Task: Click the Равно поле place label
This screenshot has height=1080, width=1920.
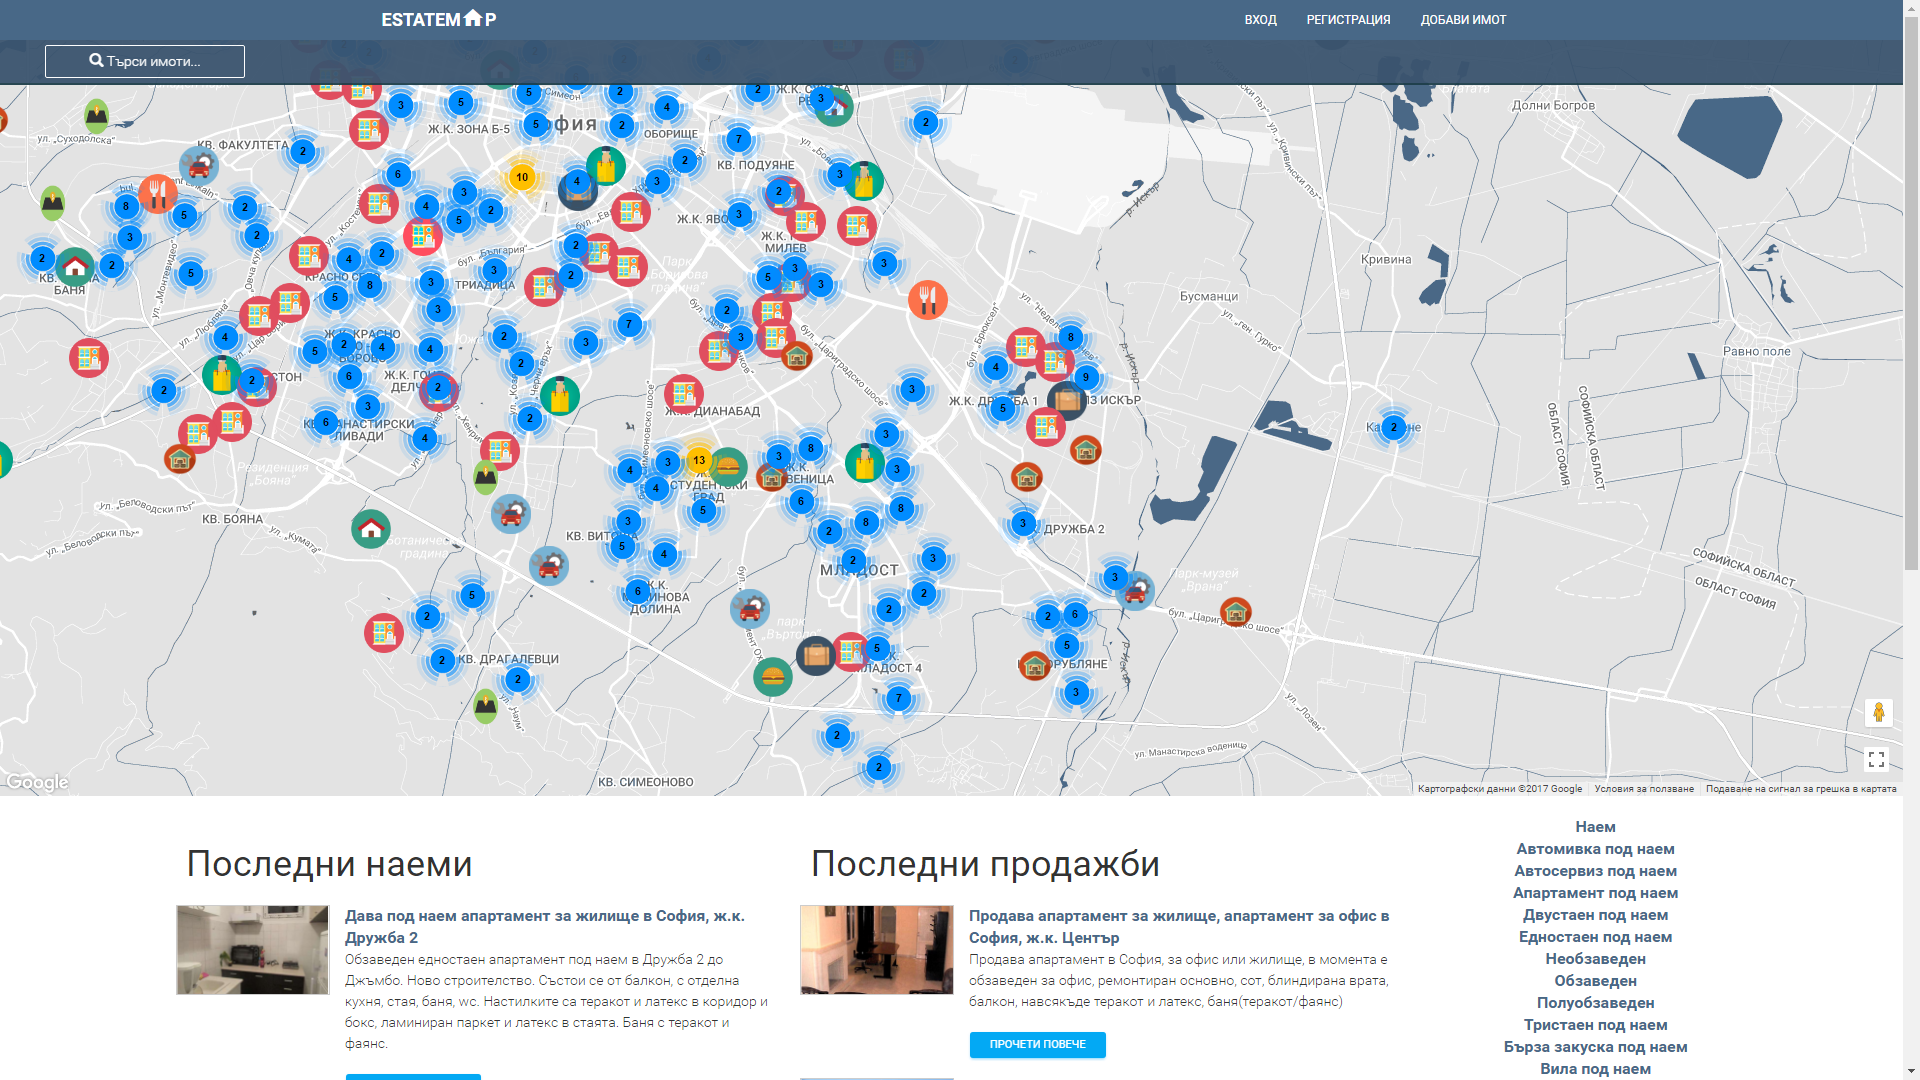Action: pos(1757,352)
